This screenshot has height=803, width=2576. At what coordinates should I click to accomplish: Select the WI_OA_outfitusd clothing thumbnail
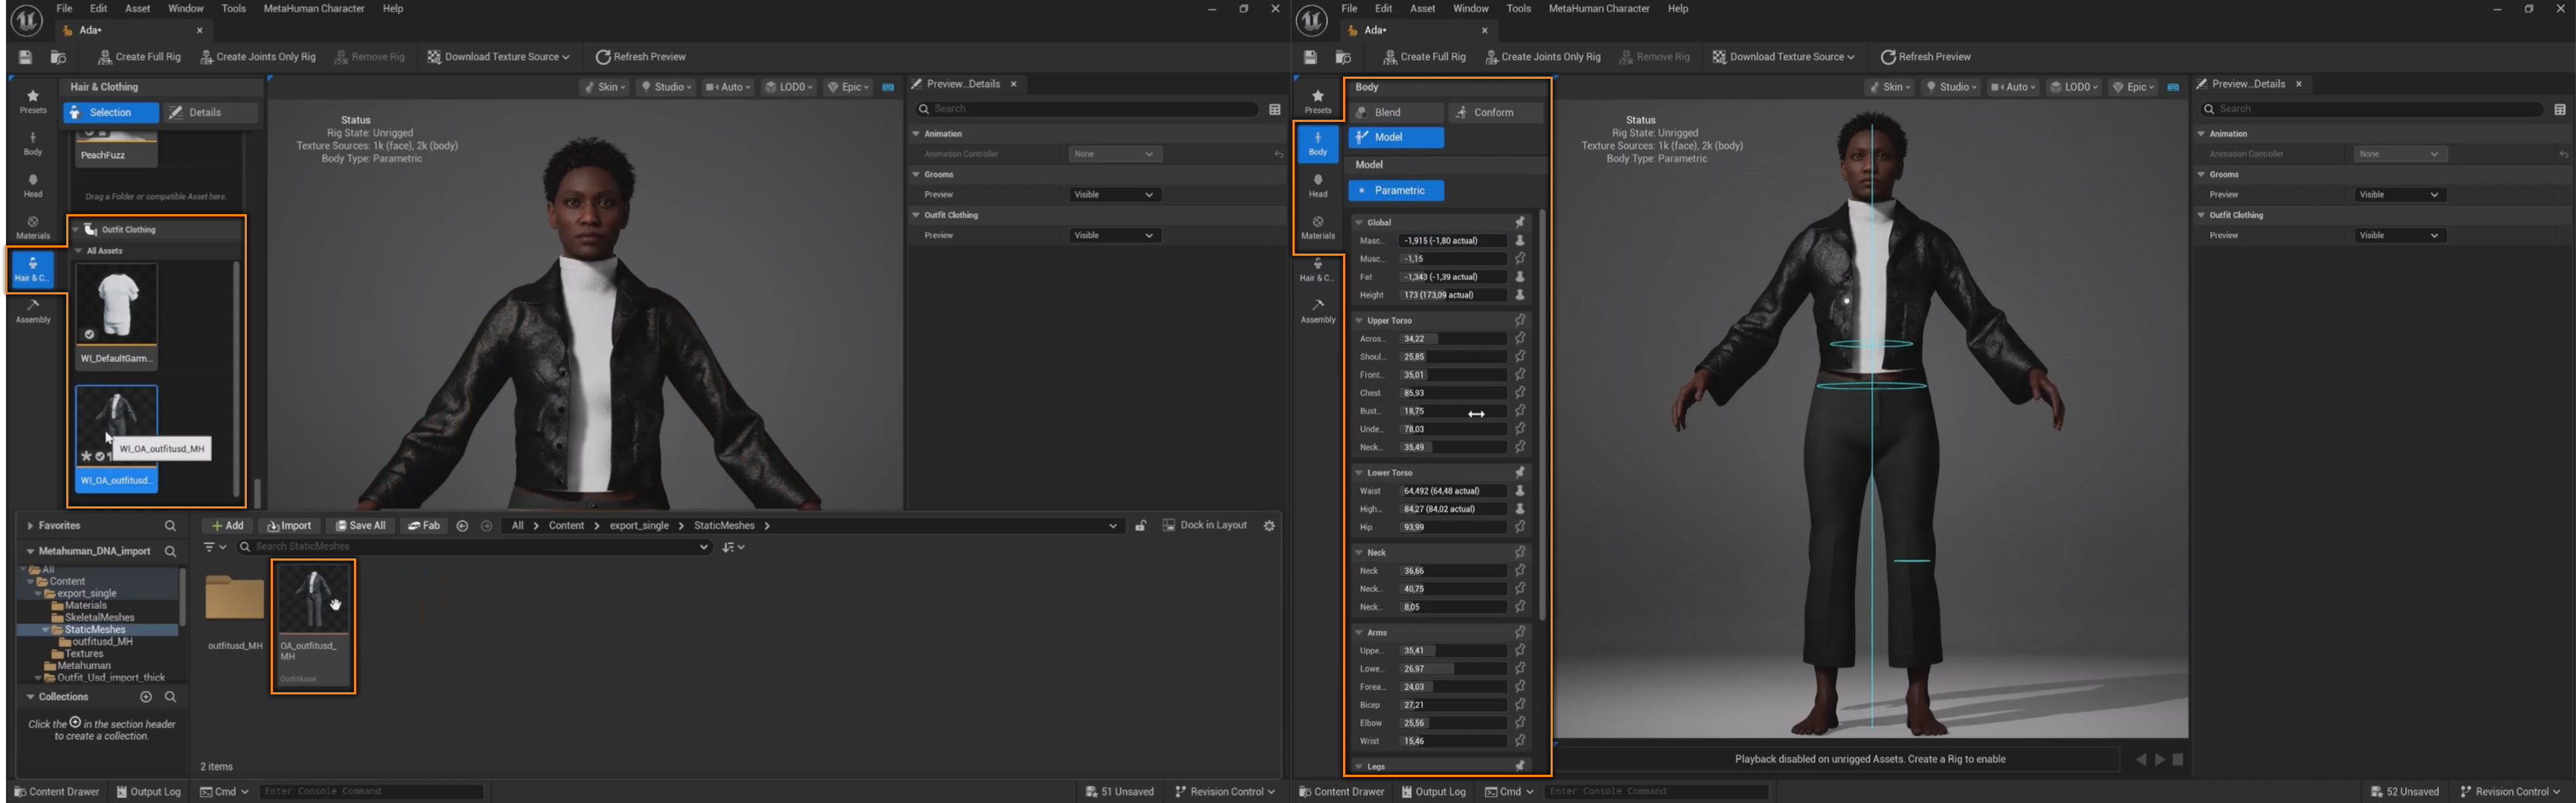click(116, 438)
